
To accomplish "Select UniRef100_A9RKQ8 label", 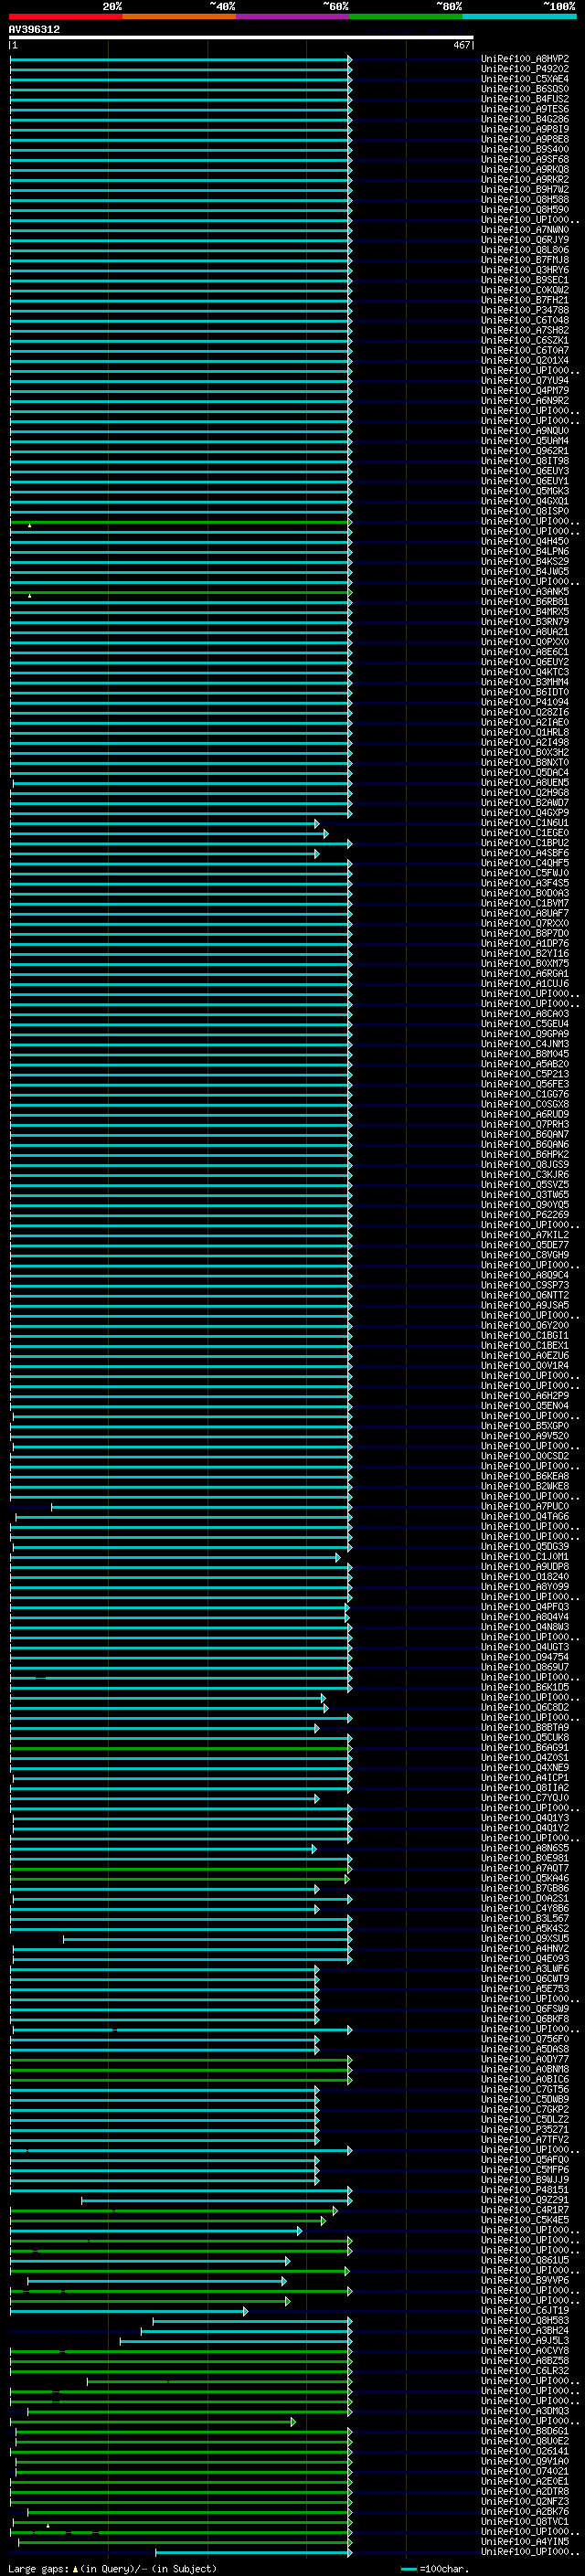I will [x=525, y=169].
